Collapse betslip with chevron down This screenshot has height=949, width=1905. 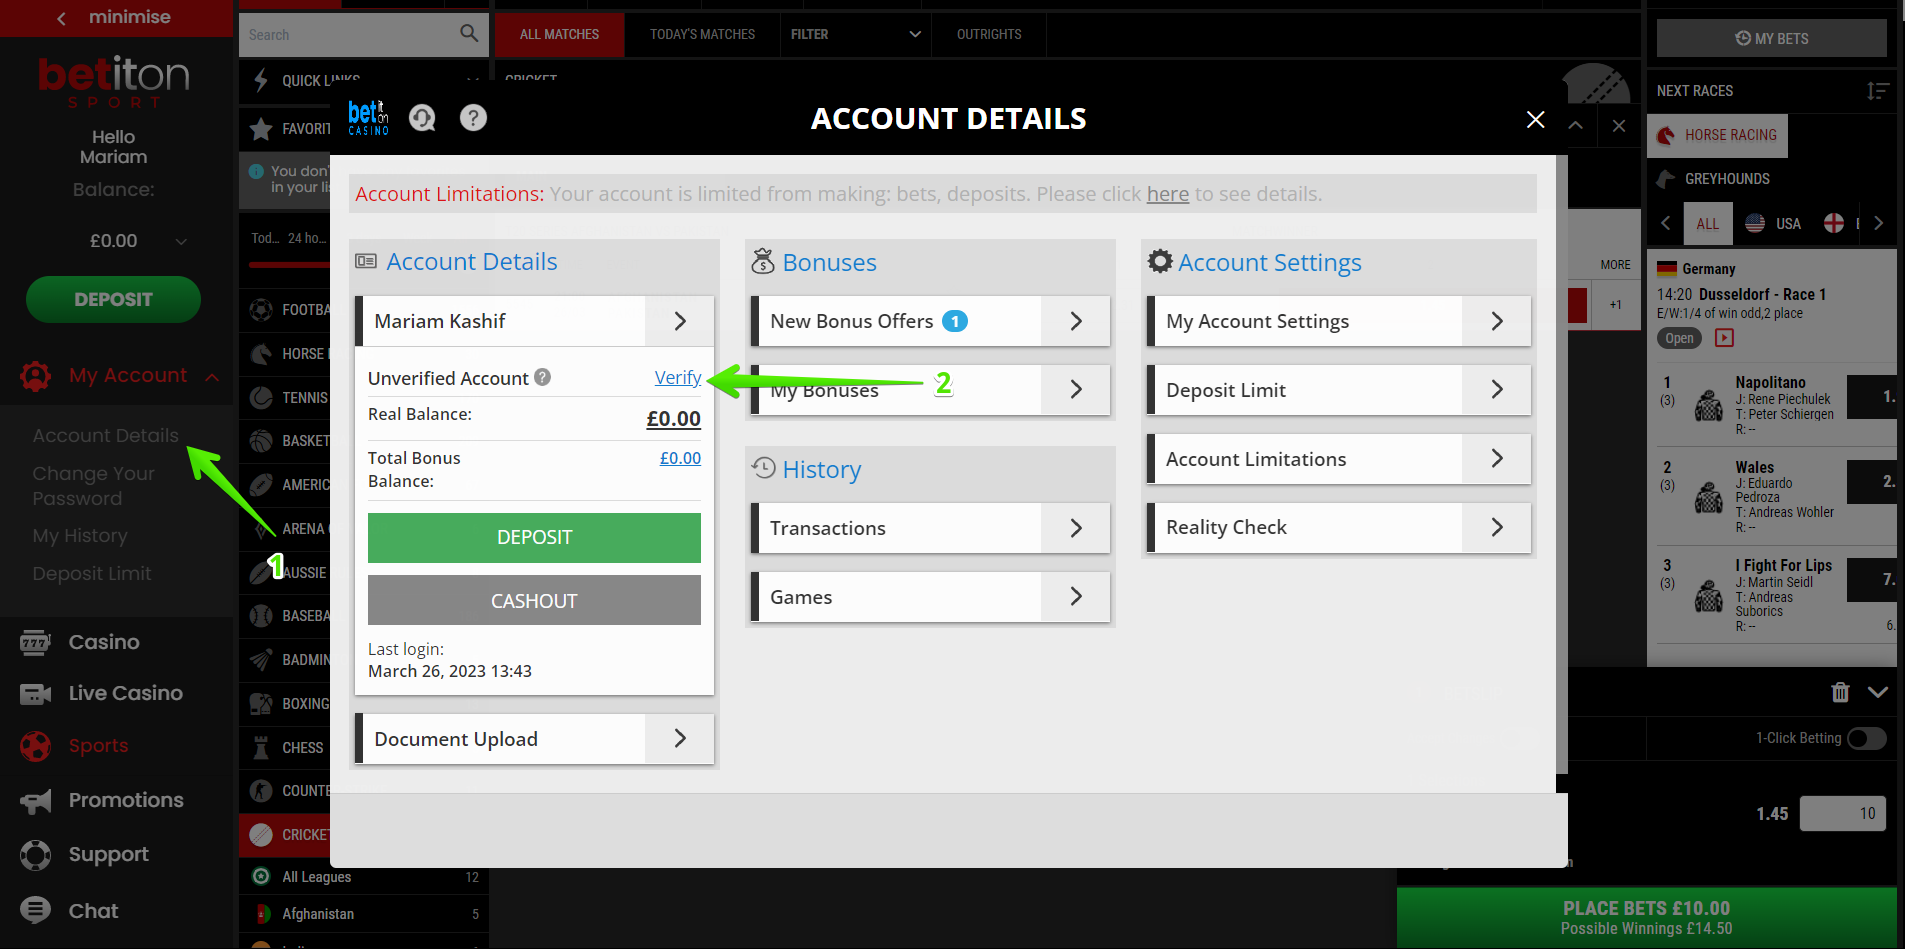[1878, 692]
